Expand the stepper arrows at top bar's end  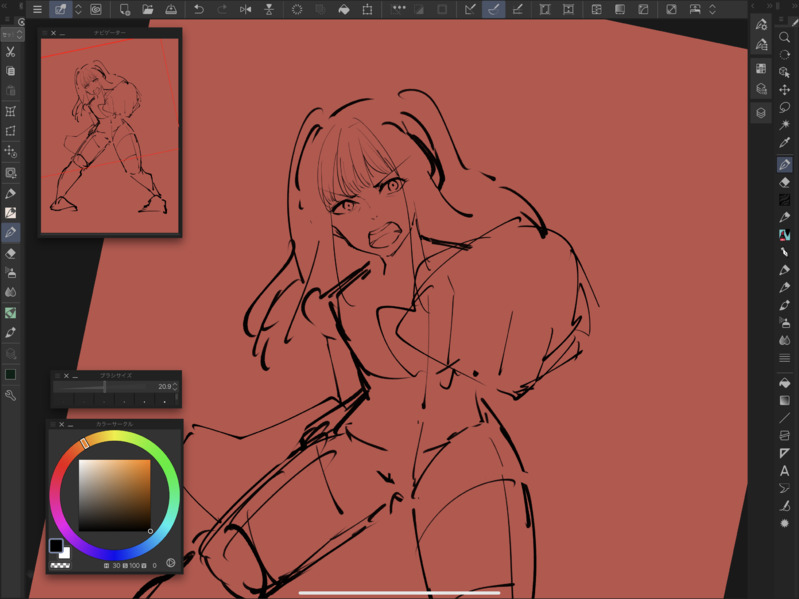(712, 9)
